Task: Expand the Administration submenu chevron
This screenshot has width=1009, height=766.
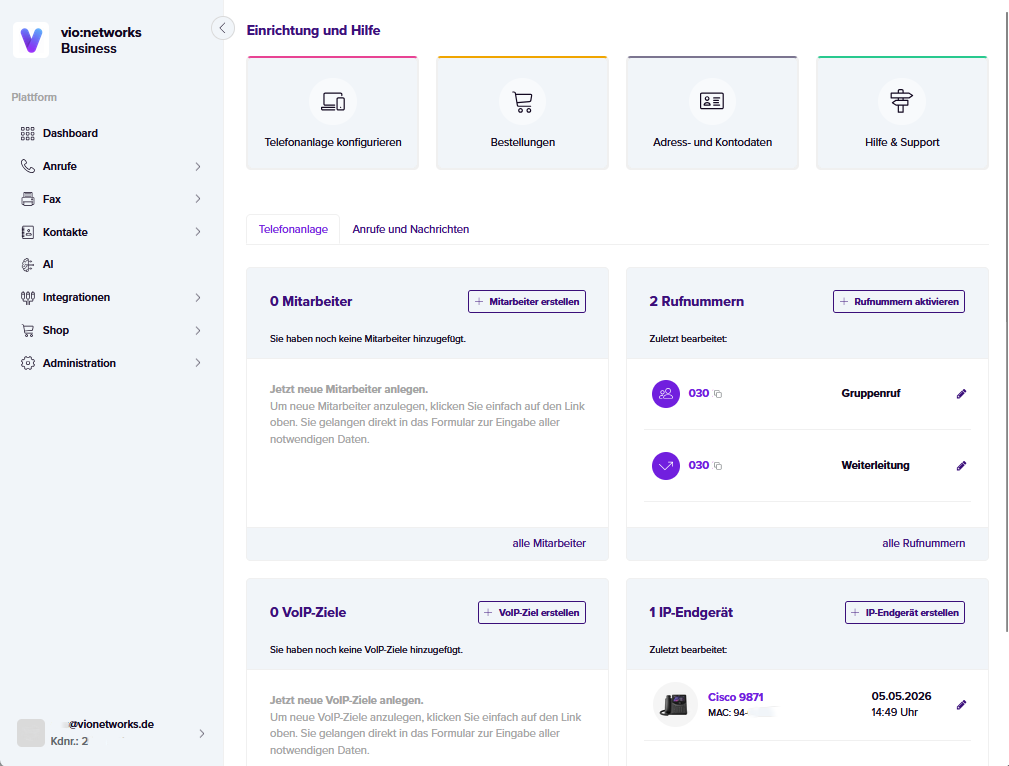Action: [198, 363]
